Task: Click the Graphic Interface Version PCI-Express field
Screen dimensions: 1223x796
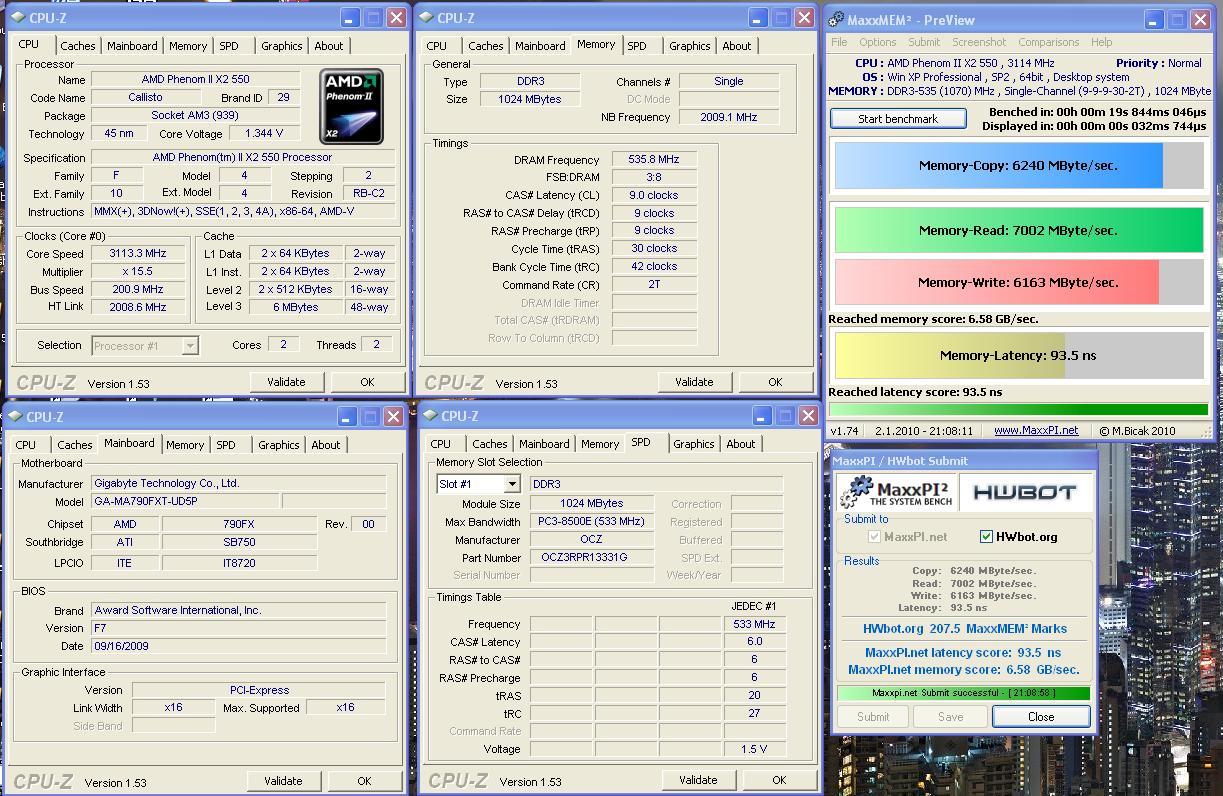Action: tap(258, 690)
